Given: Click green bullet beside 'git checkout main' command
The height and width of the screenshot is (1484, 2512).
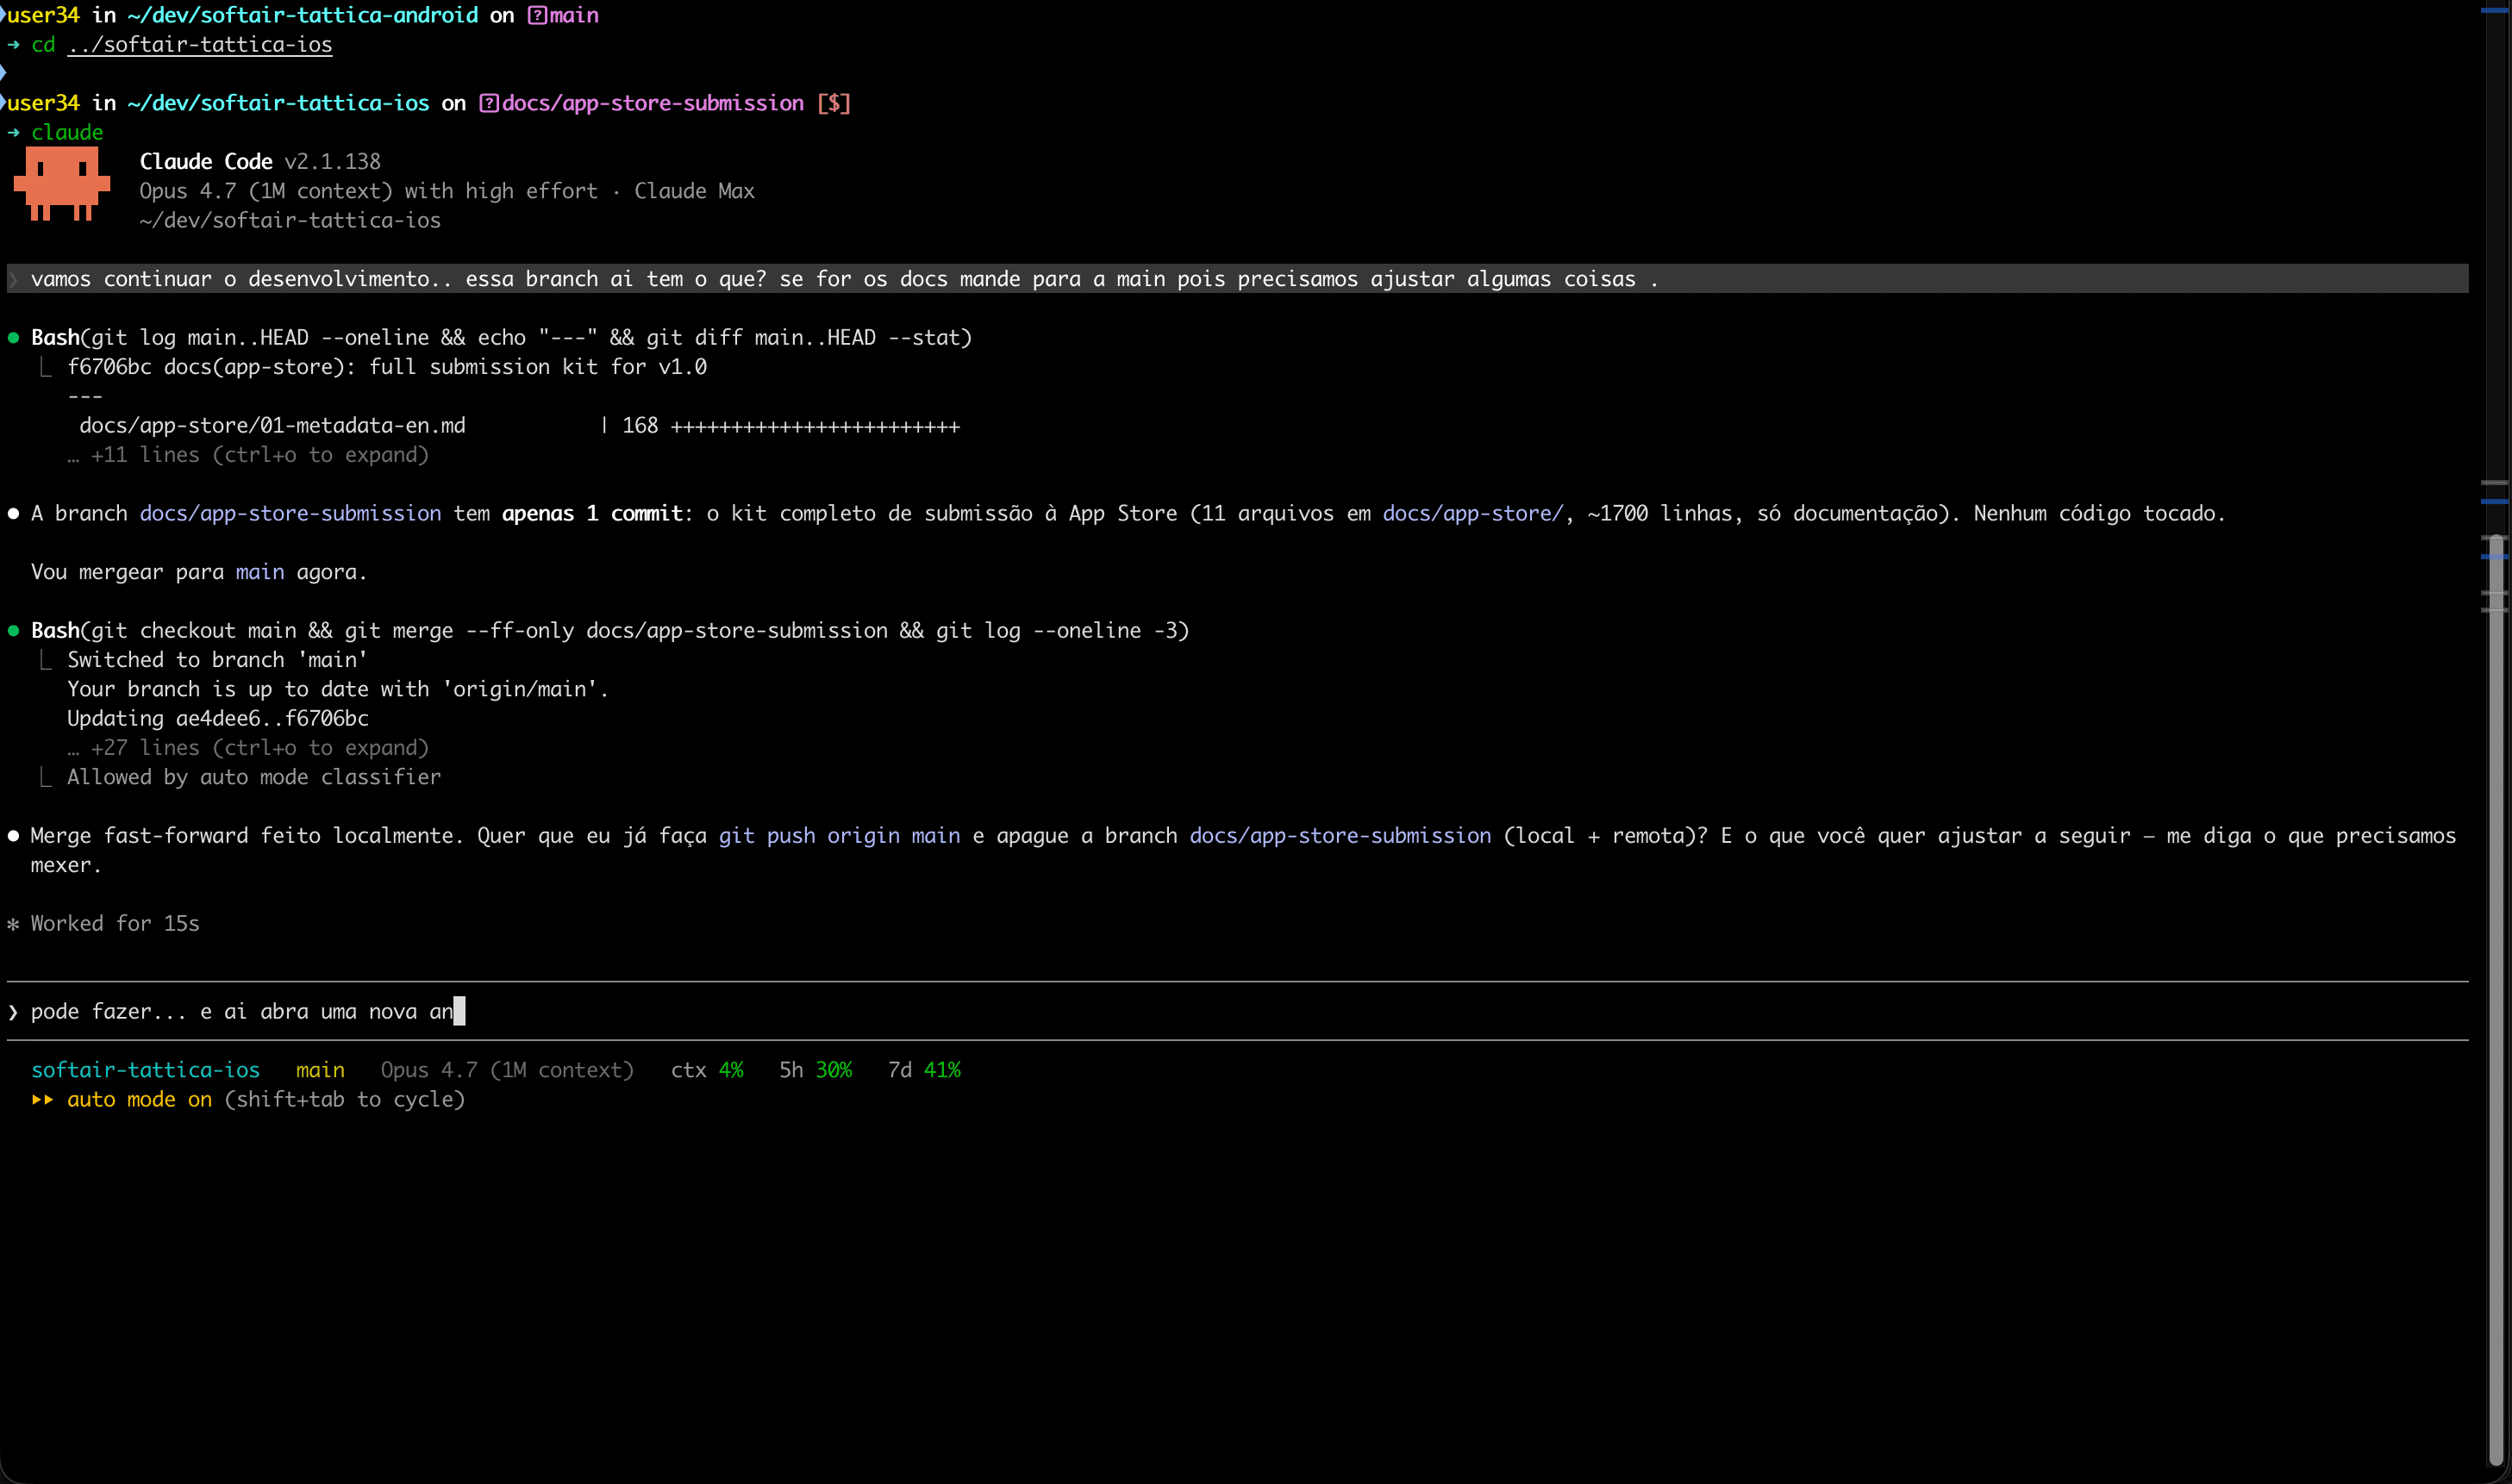Looking at the screenshot, I should coord(14,630).
